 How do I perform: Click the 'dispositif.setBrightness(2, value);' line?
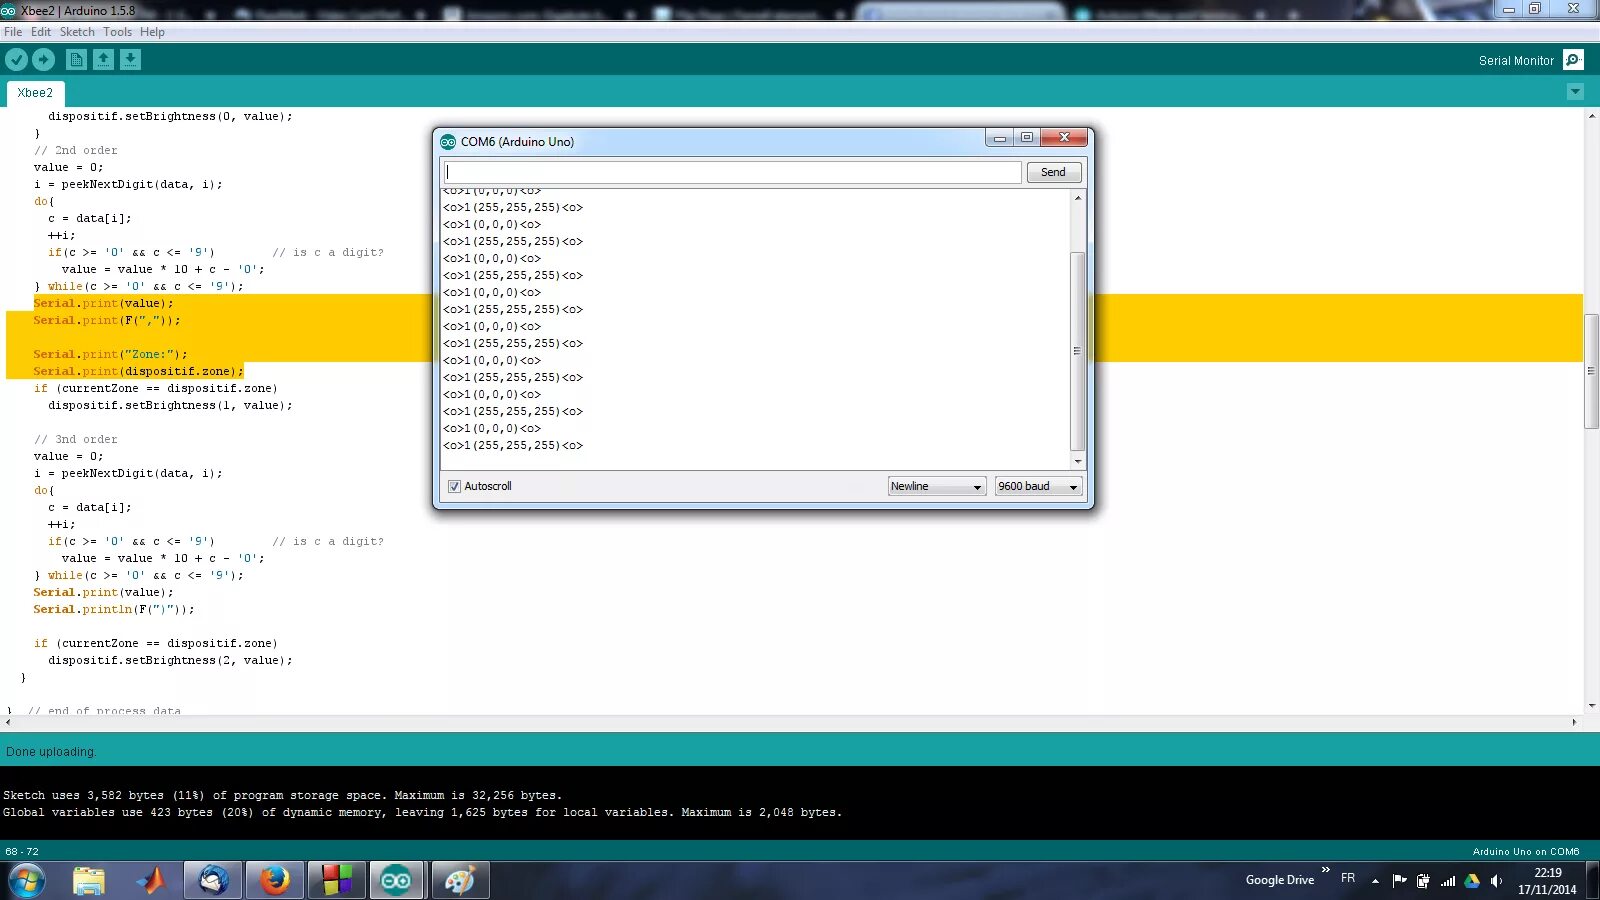pos(170,660)
